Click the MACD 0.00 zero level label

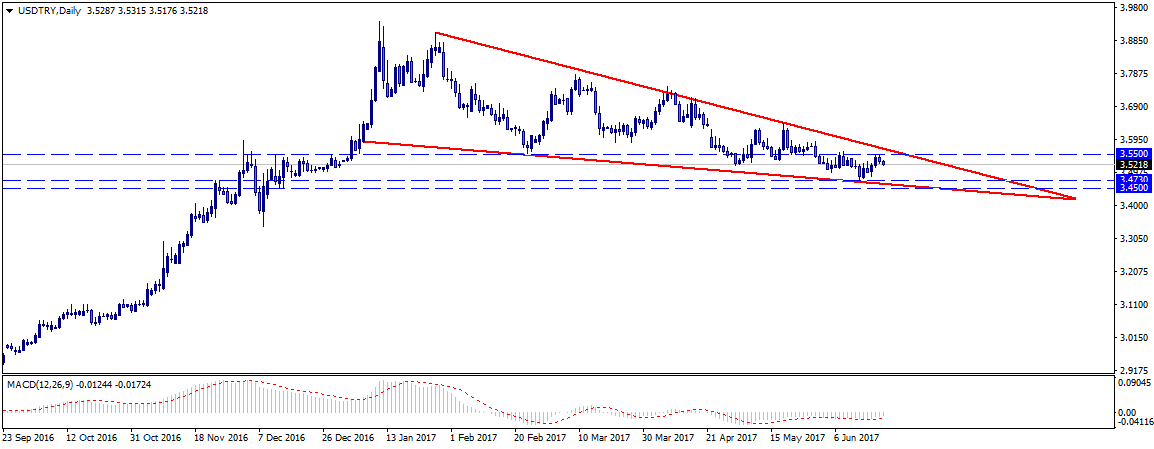(1126, 412)
